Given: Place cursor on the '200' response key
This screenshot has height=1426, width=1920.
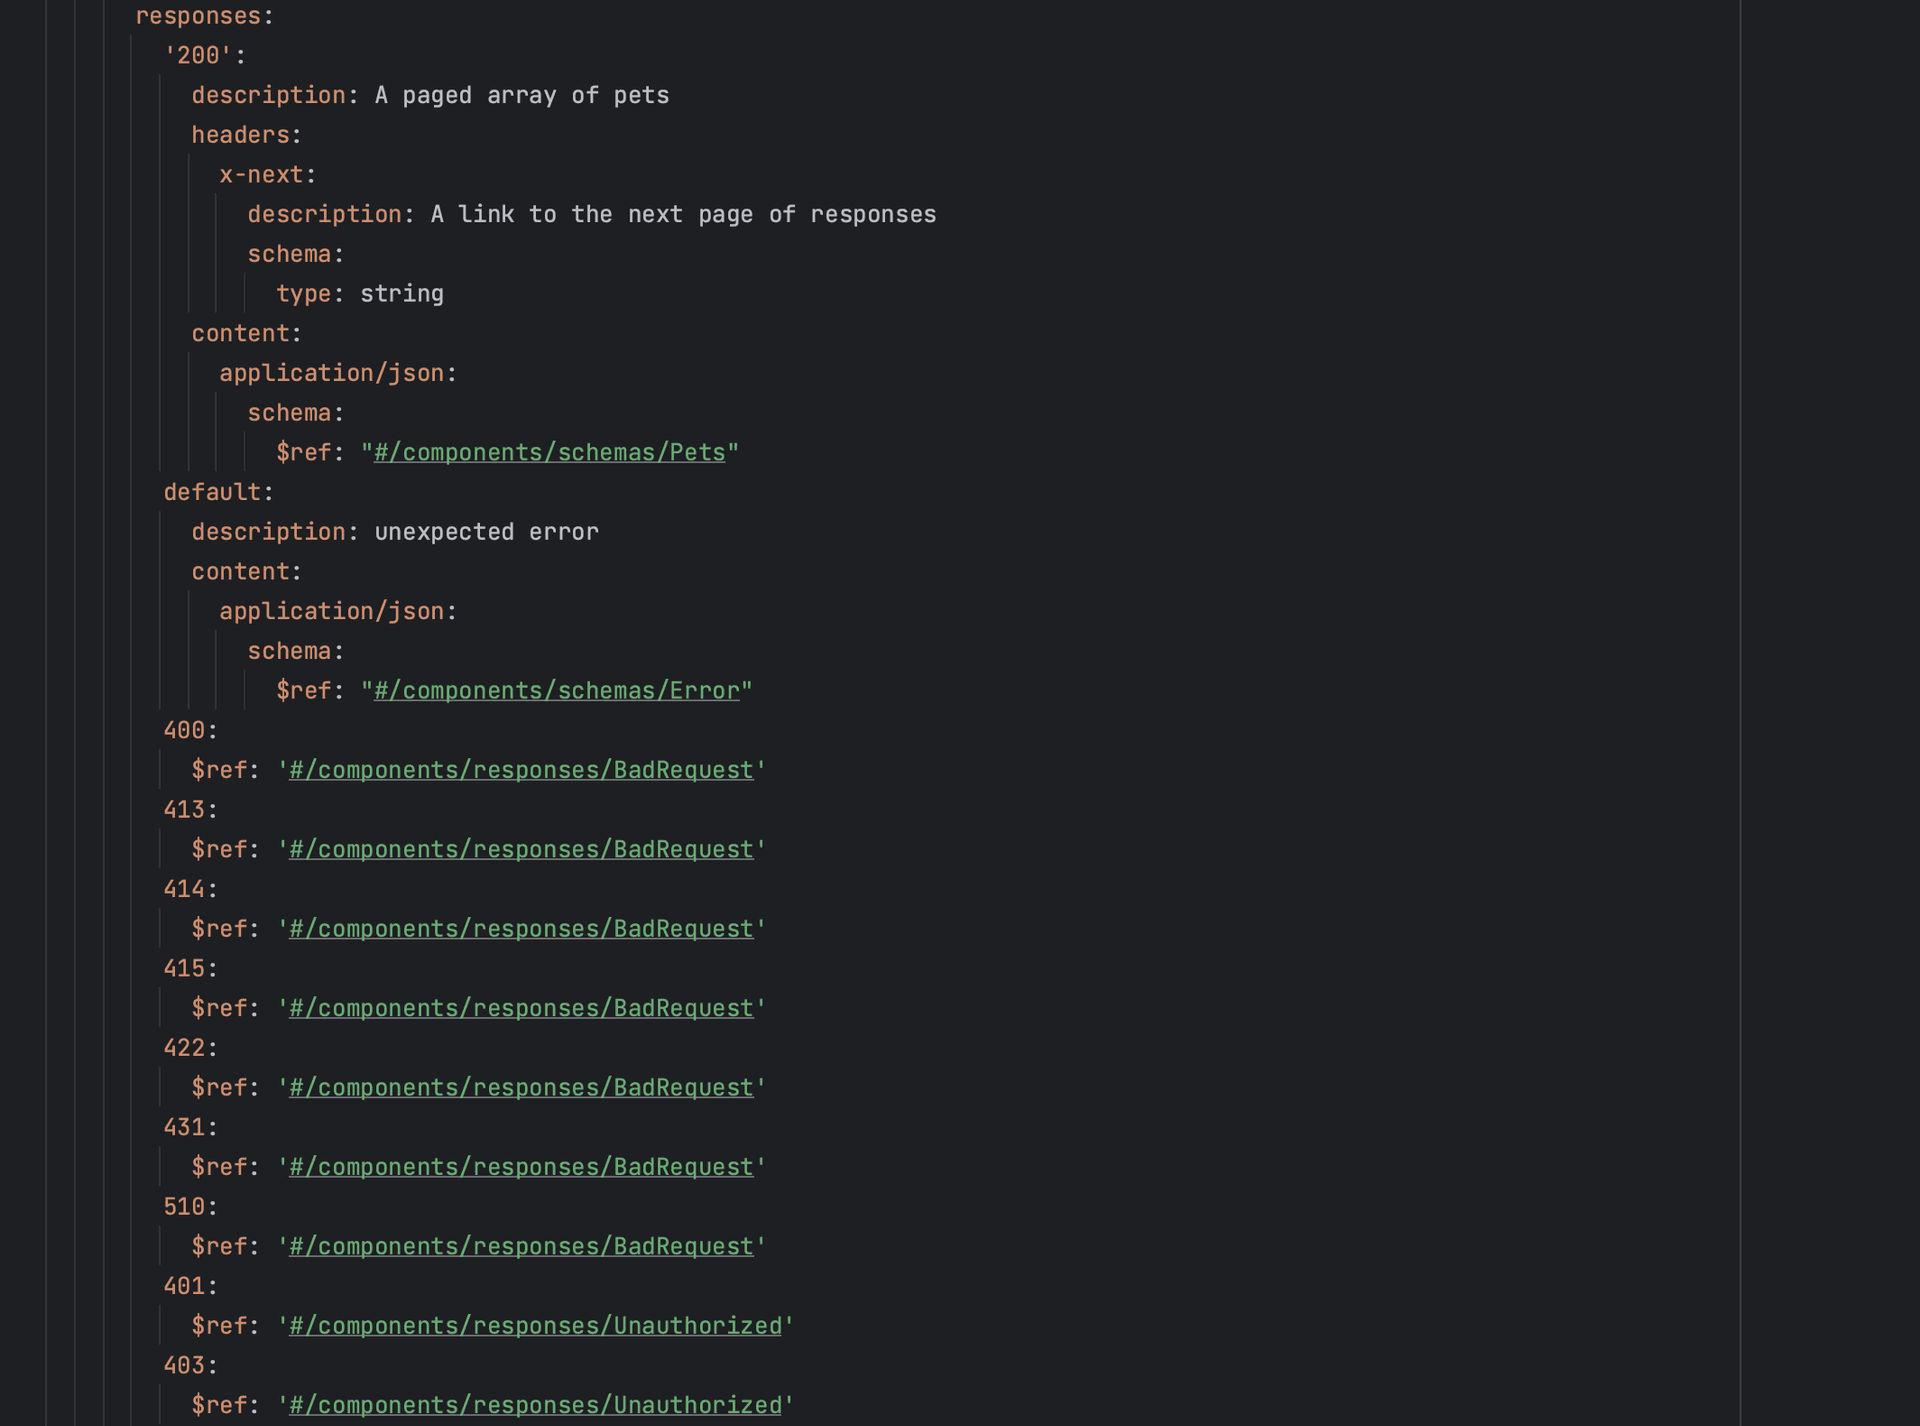Looking at the screenshot, I should (x=198, y=56).
